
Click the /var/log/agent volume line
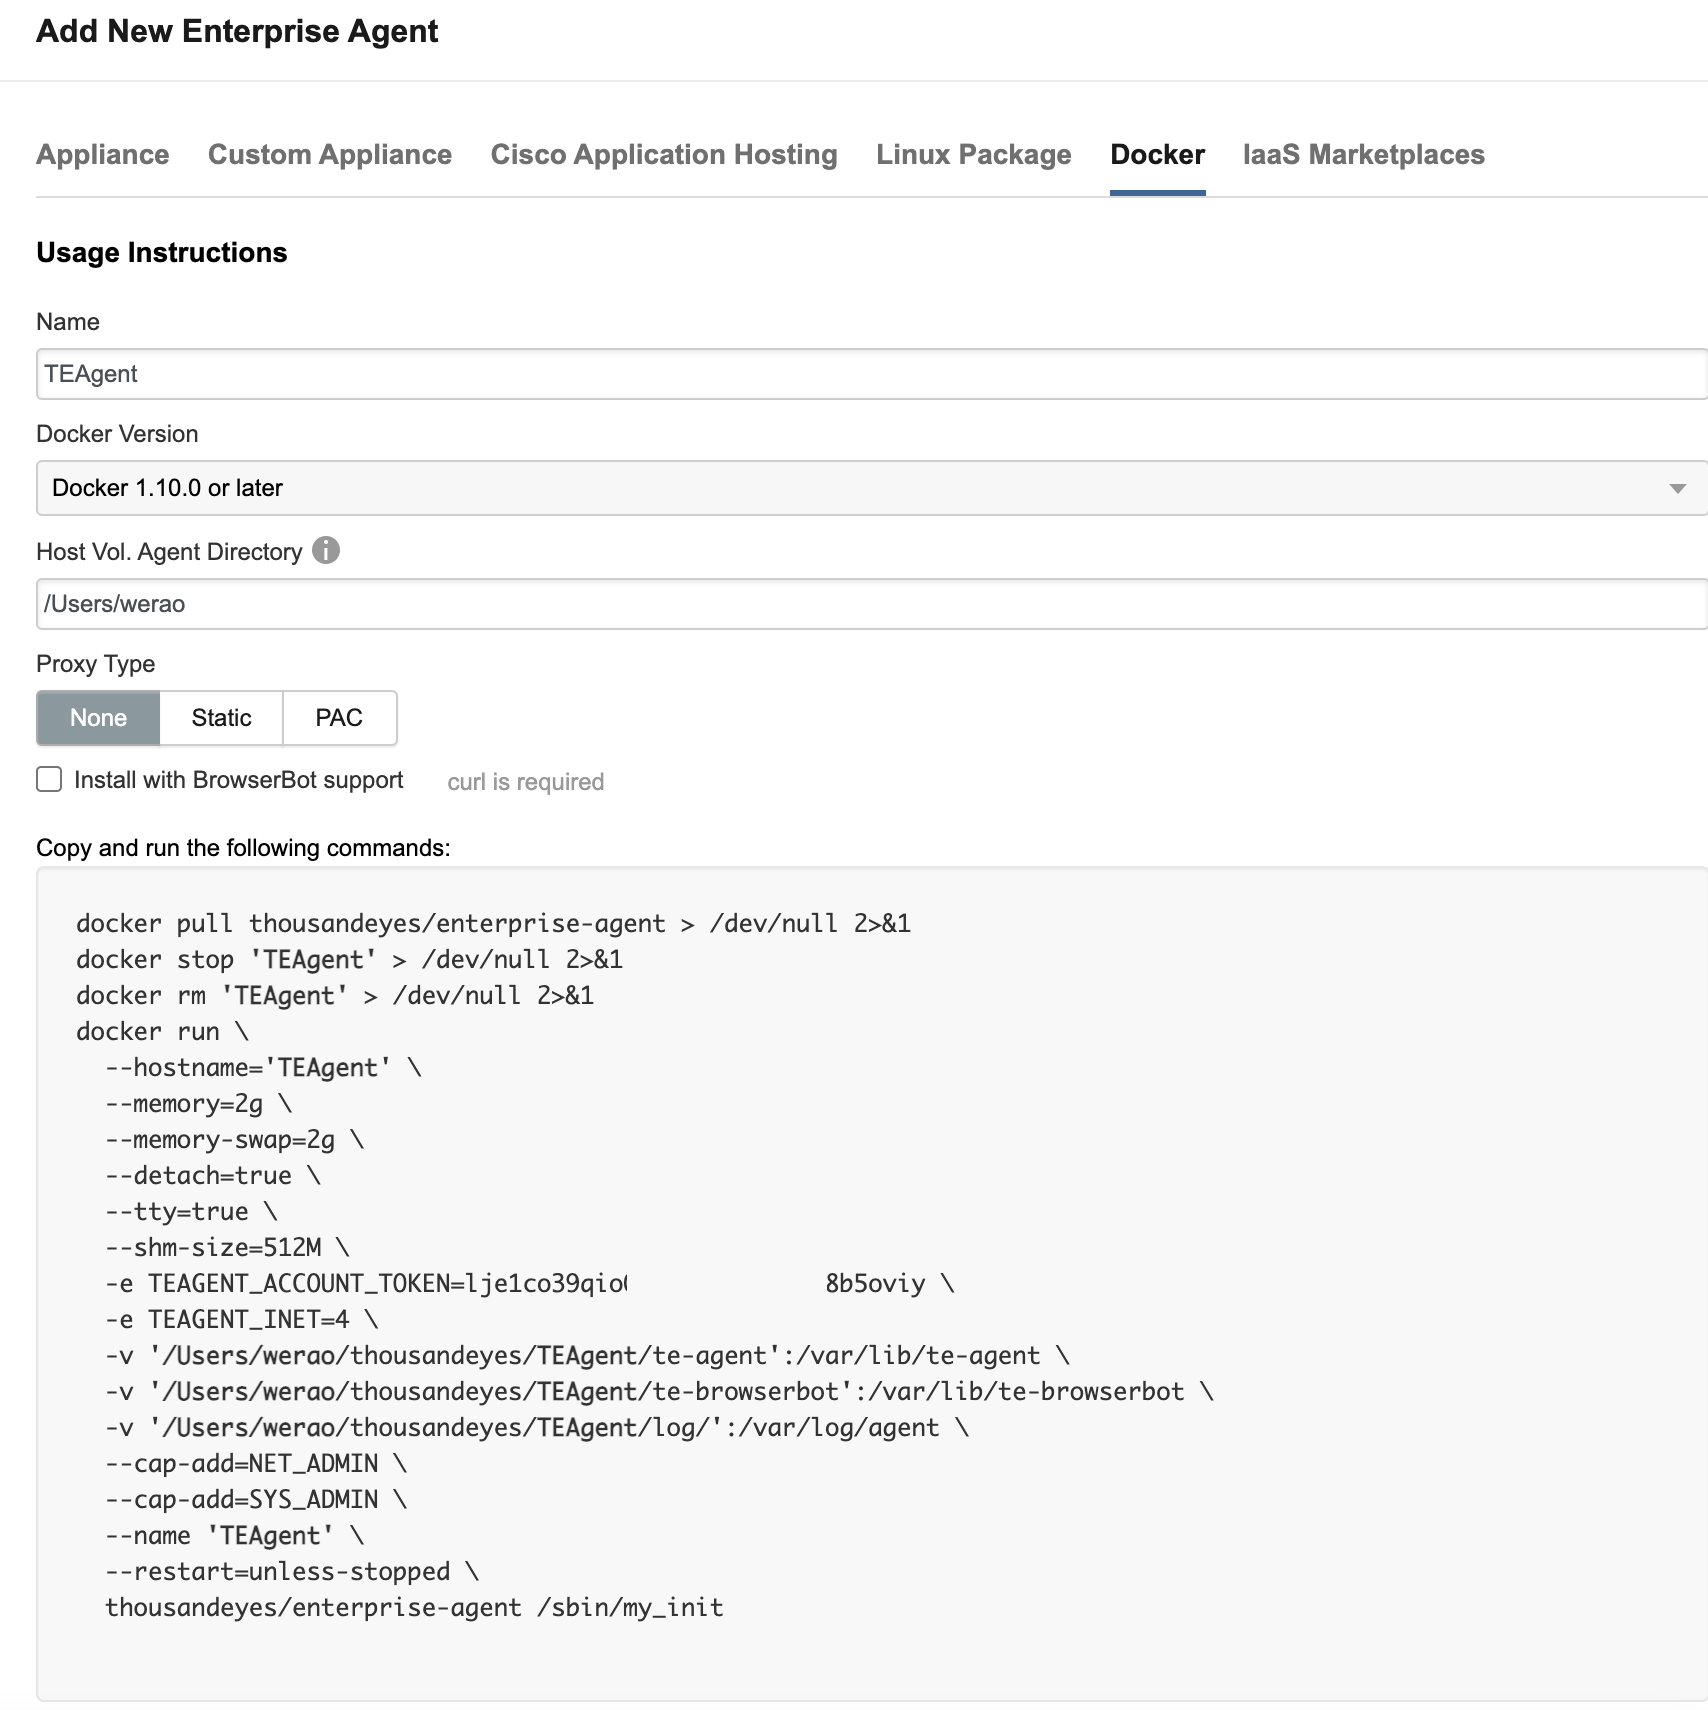538,1427
